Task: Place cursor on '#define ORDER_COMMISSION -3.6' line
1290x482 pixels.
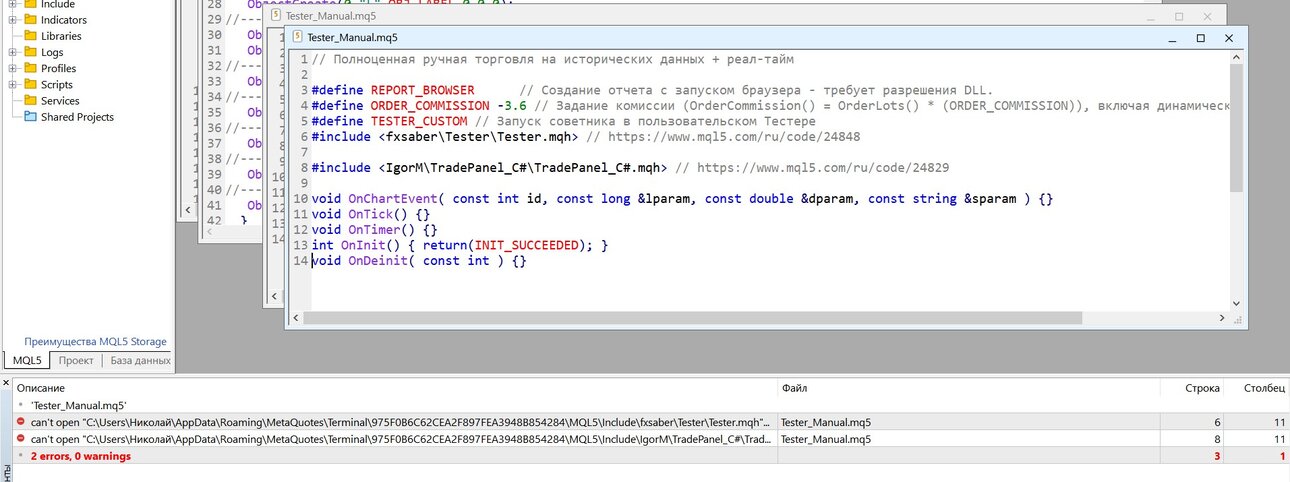Action: tap(770, 106)
